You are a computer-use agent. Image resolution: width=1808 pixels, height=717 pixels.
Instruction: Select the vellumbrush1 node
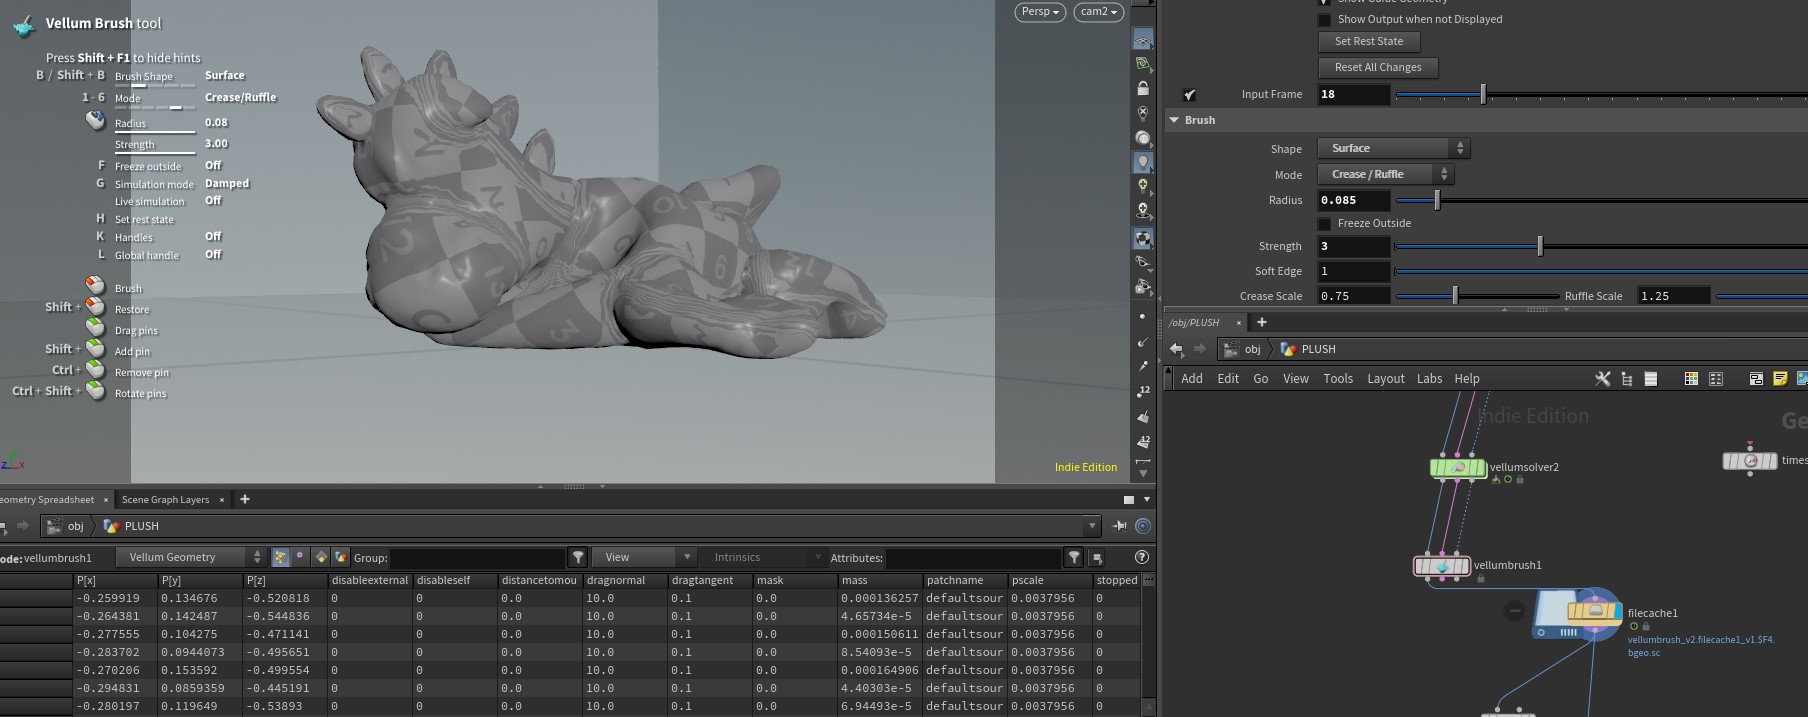point(1442,566)
